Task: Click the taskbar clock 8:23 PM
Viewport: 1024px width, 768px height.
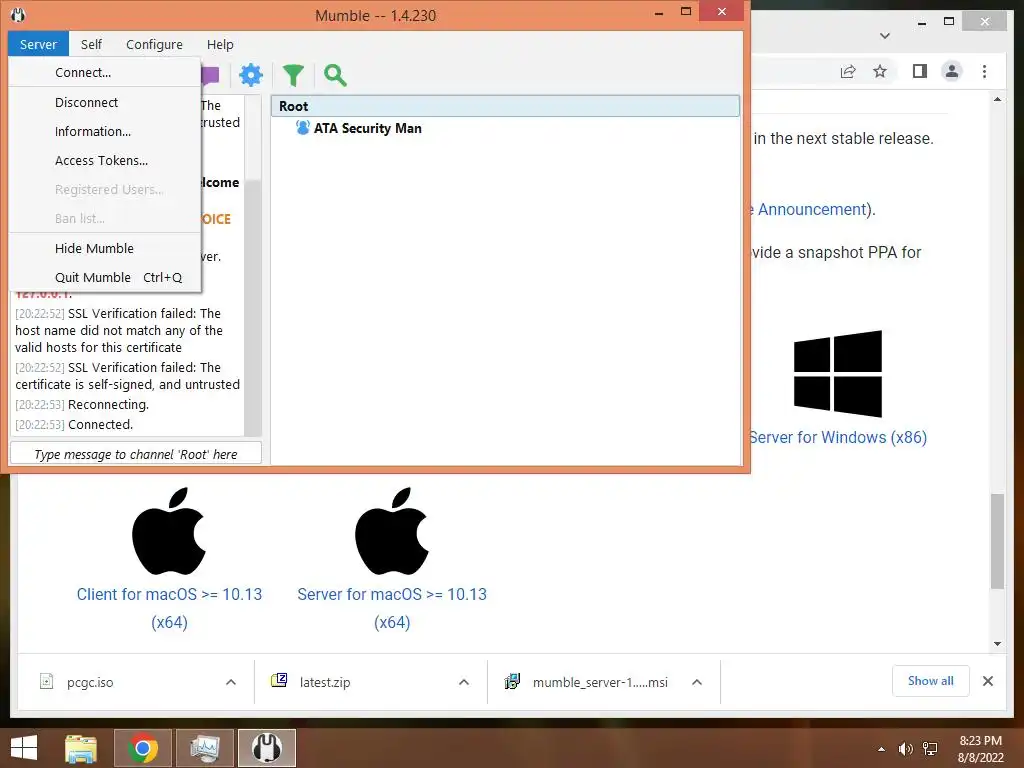Action: [980, 741]
